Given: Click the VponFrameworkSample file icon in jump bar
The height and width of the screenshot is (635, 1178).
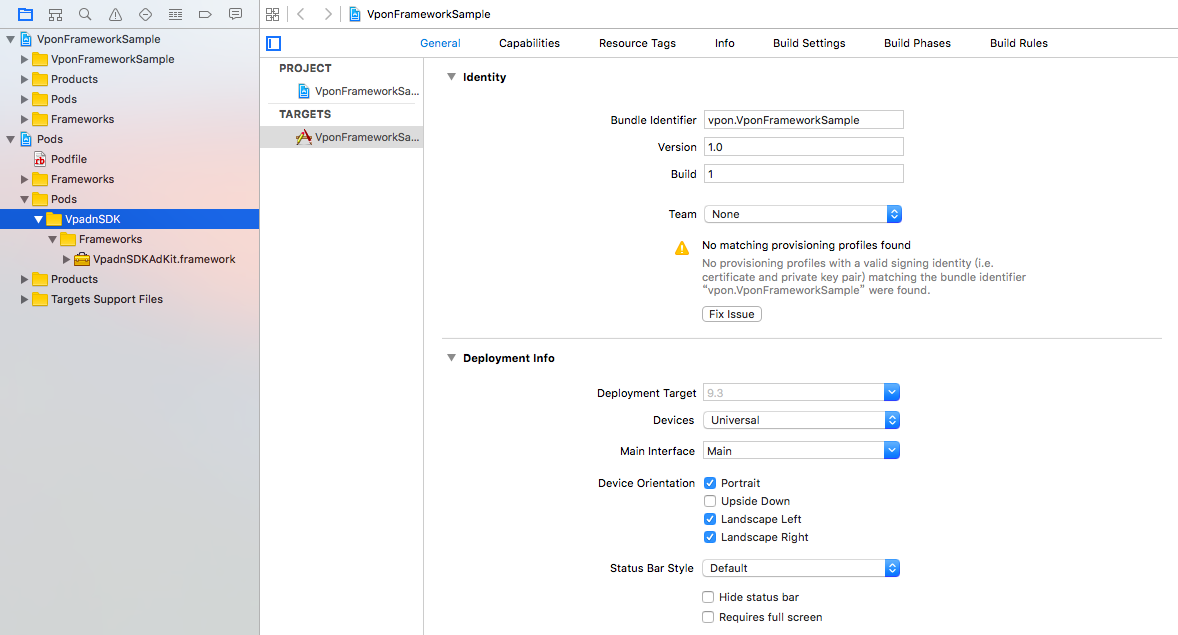Looking at the screenshot, I should click(x=355, y=14).
